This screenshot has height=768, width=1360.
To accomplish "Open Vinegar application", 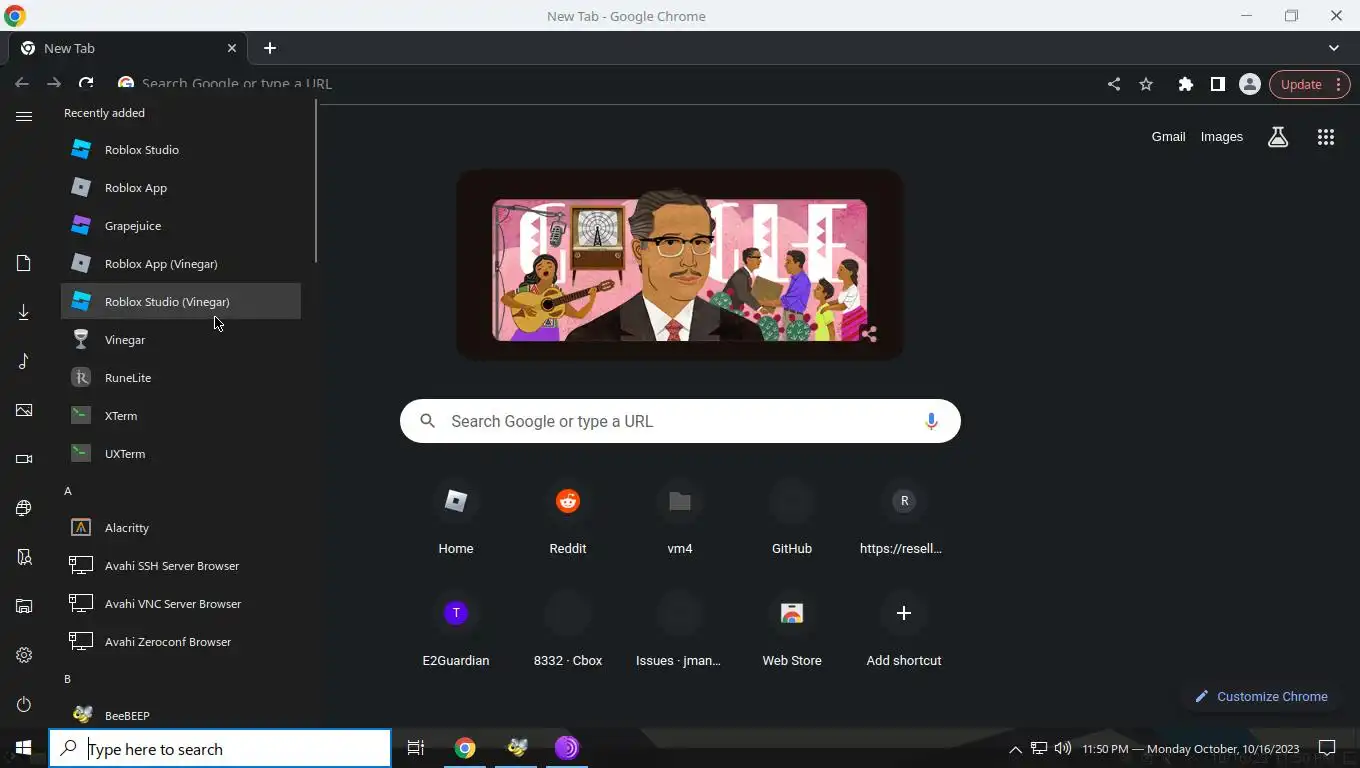I will tap(180, 340).
